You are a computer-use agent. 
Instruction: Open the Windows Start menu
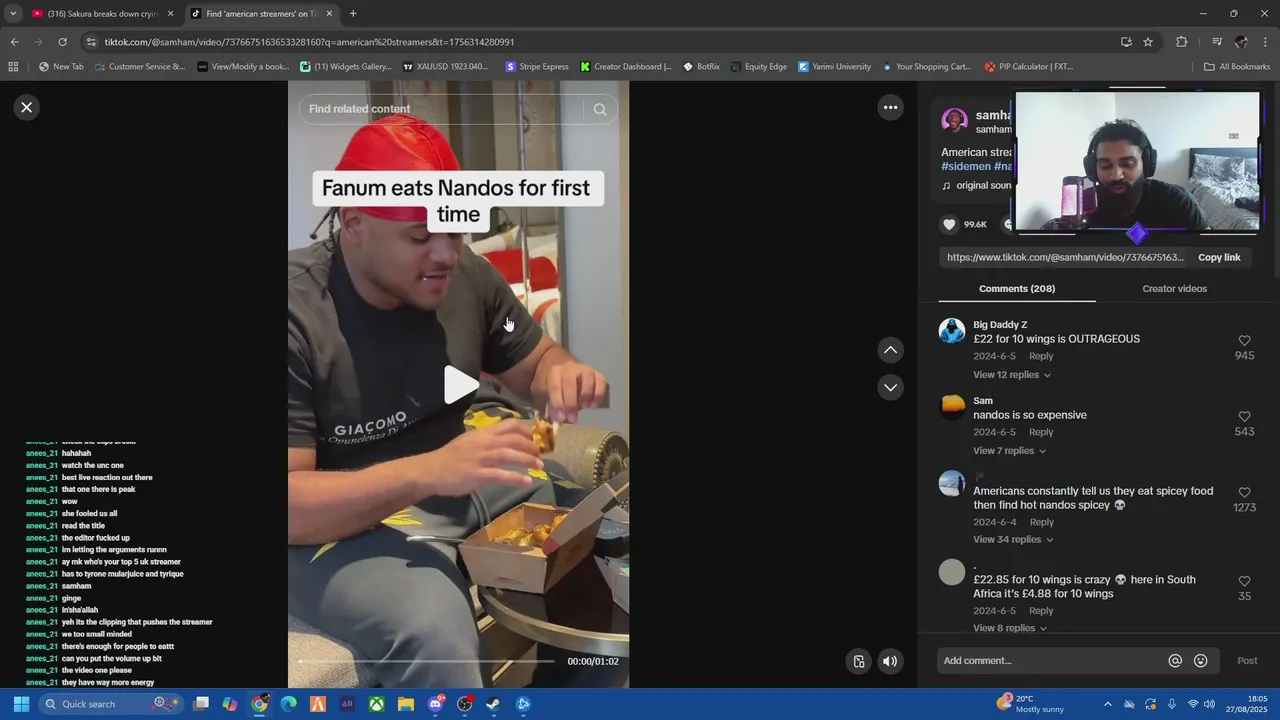(x=21, y=704)
